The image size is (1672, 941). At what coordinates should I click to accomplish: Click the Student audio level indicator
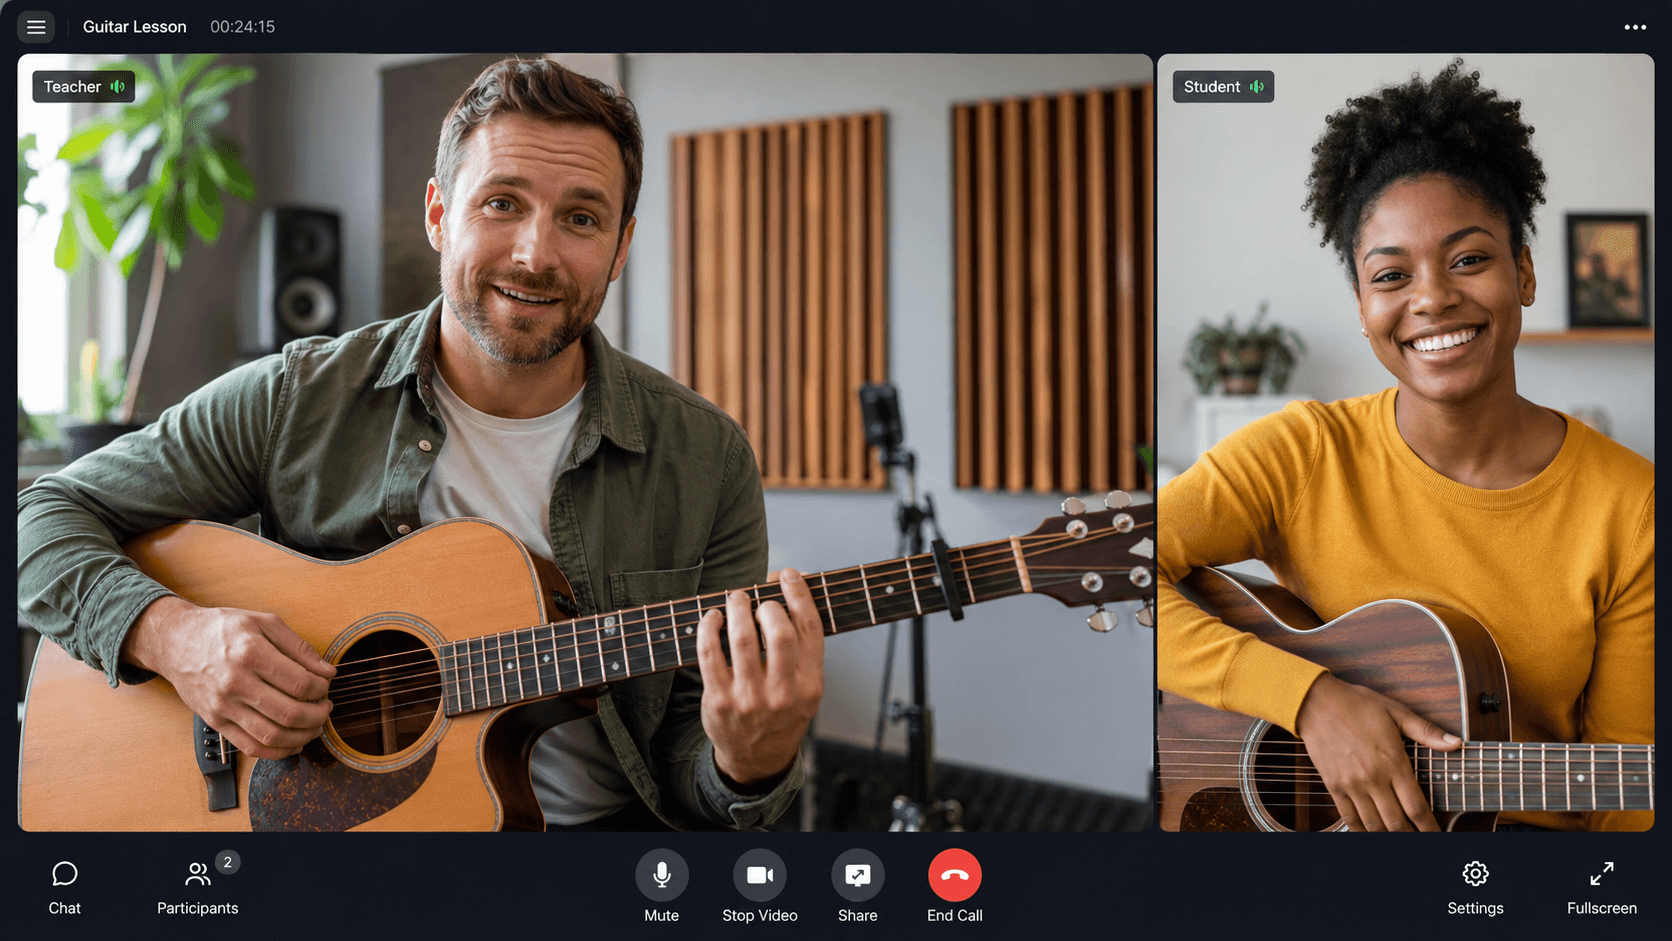pyautogui.click(x=1257, y=87)
